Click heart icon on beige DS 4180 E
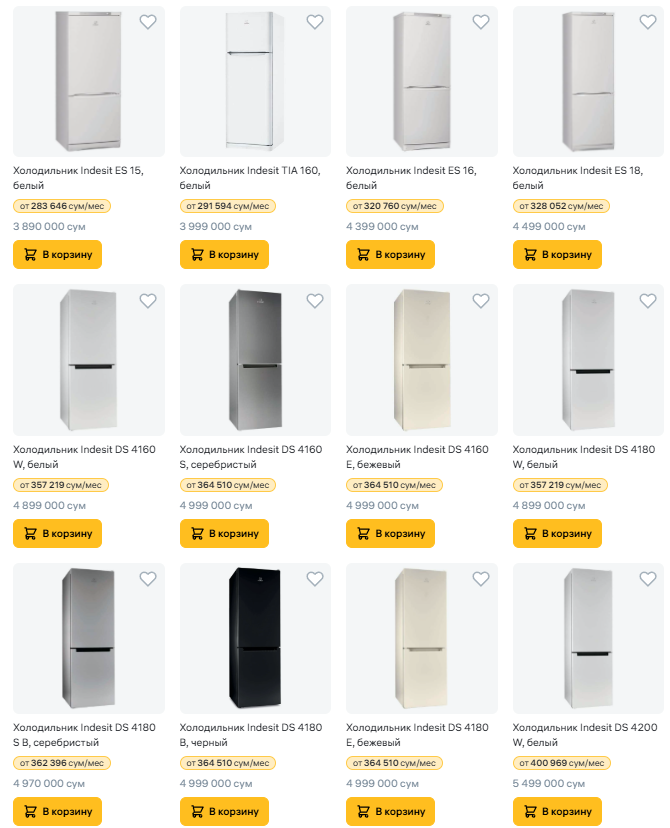 [x=481, y=579]
